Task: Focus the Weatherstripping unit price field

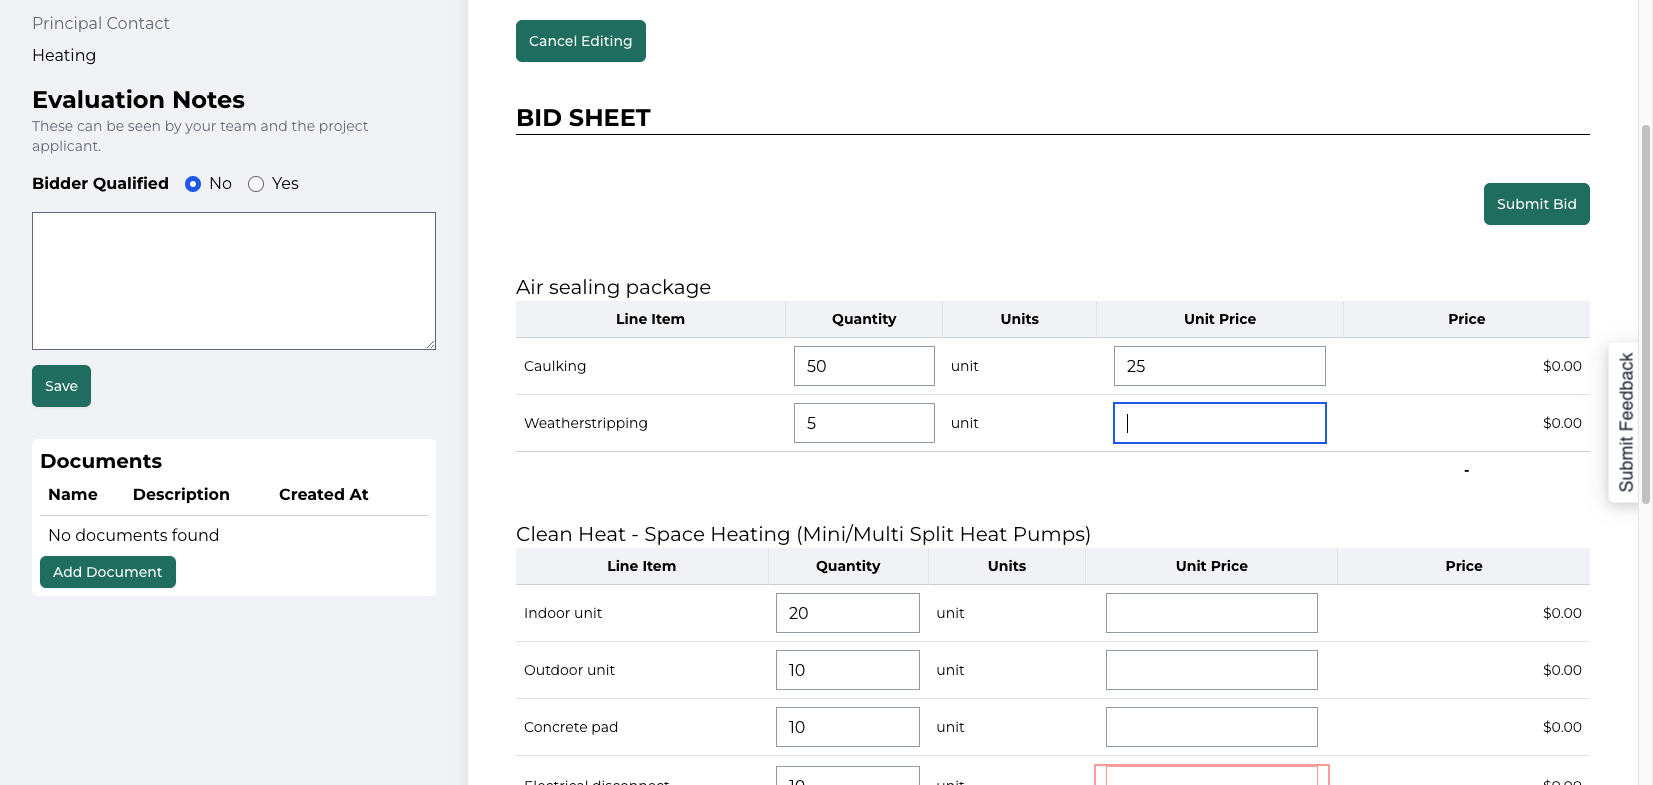Action: [x=1220, y=423]
